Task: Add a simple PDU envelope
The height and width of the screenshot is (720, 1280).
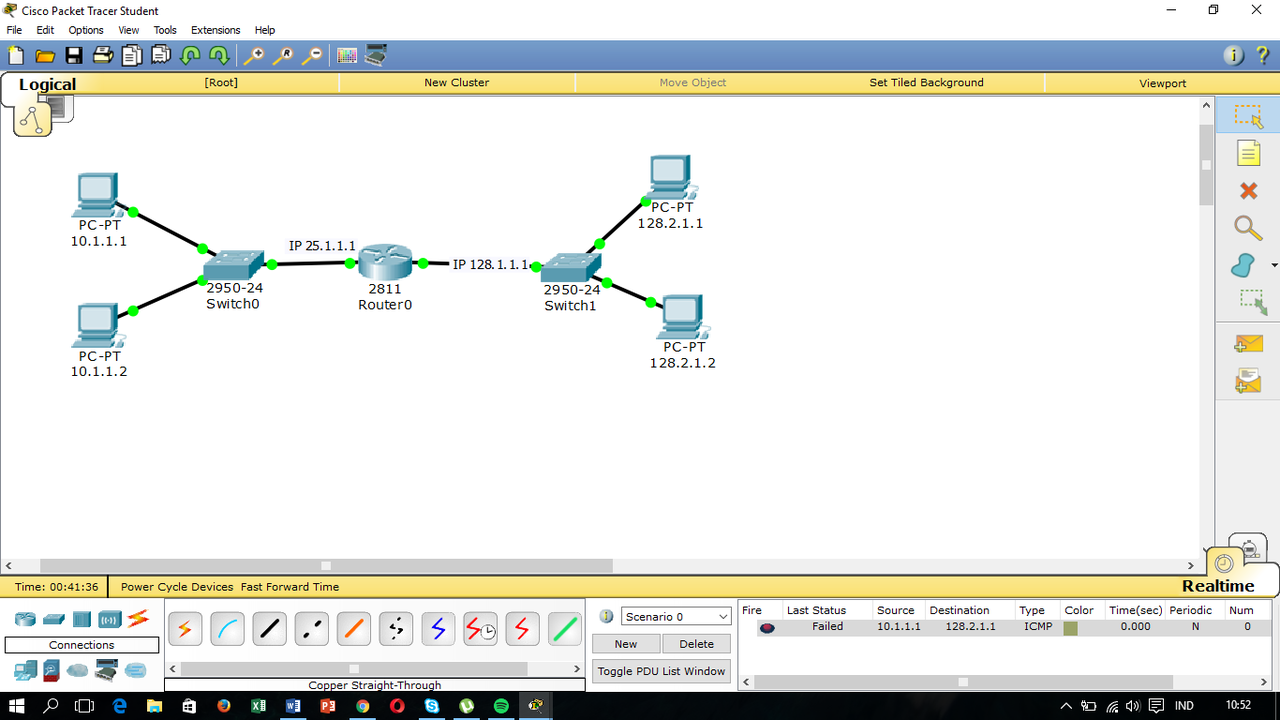Action: 1248,345
